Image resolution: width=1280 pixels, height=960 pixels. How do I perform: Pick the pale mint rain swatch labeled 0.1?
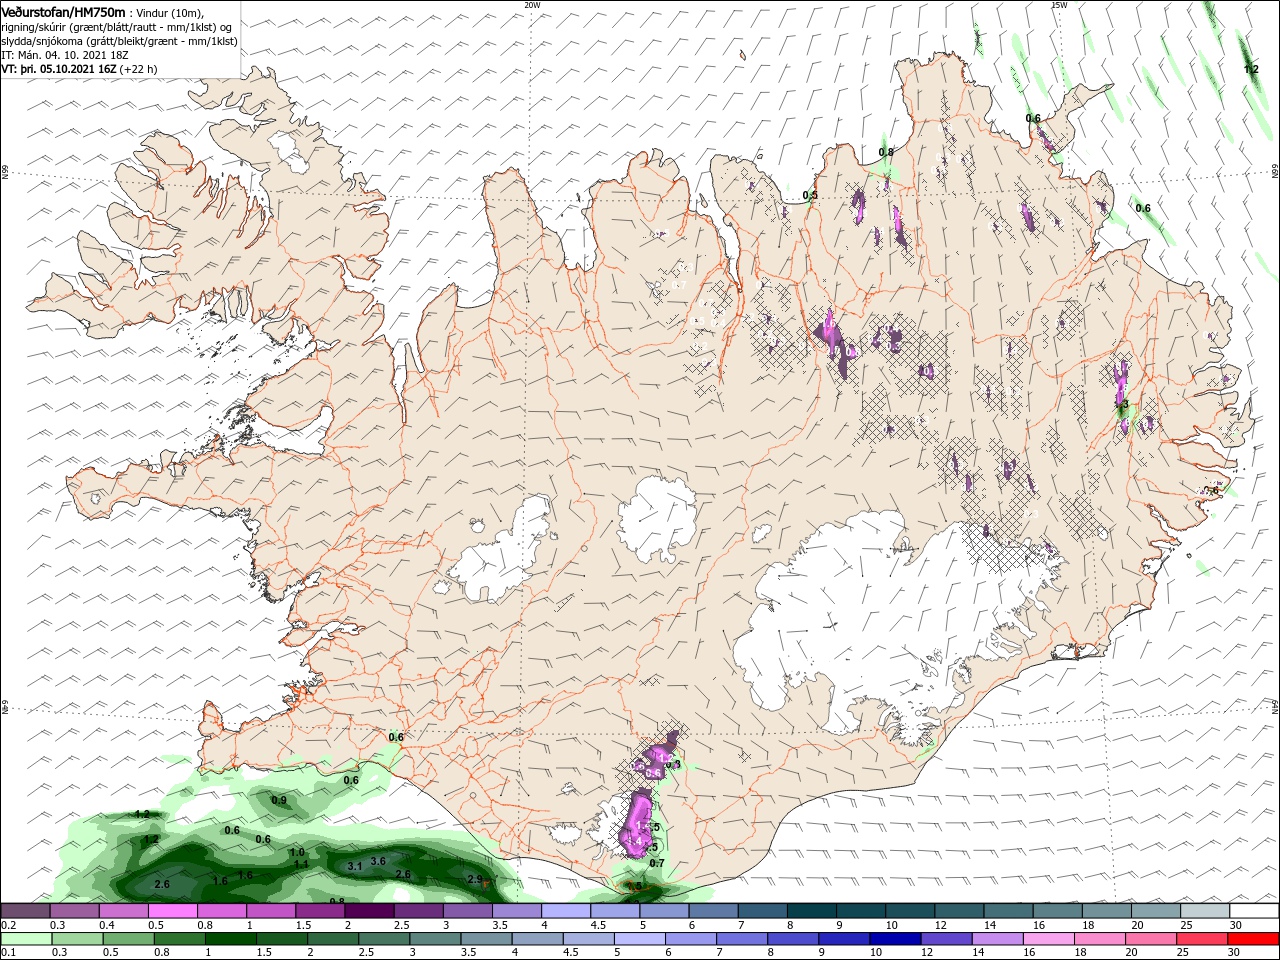click(x=25, y=939)
